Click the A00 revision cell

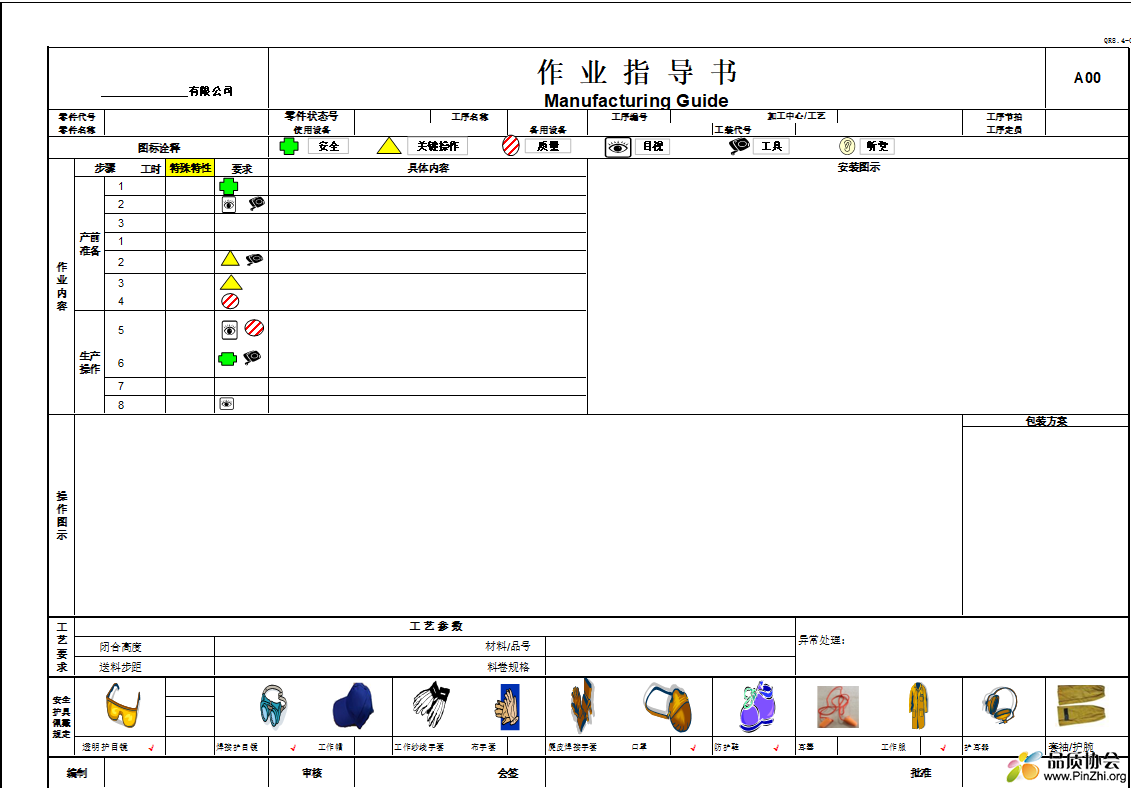coord(1087,78)
